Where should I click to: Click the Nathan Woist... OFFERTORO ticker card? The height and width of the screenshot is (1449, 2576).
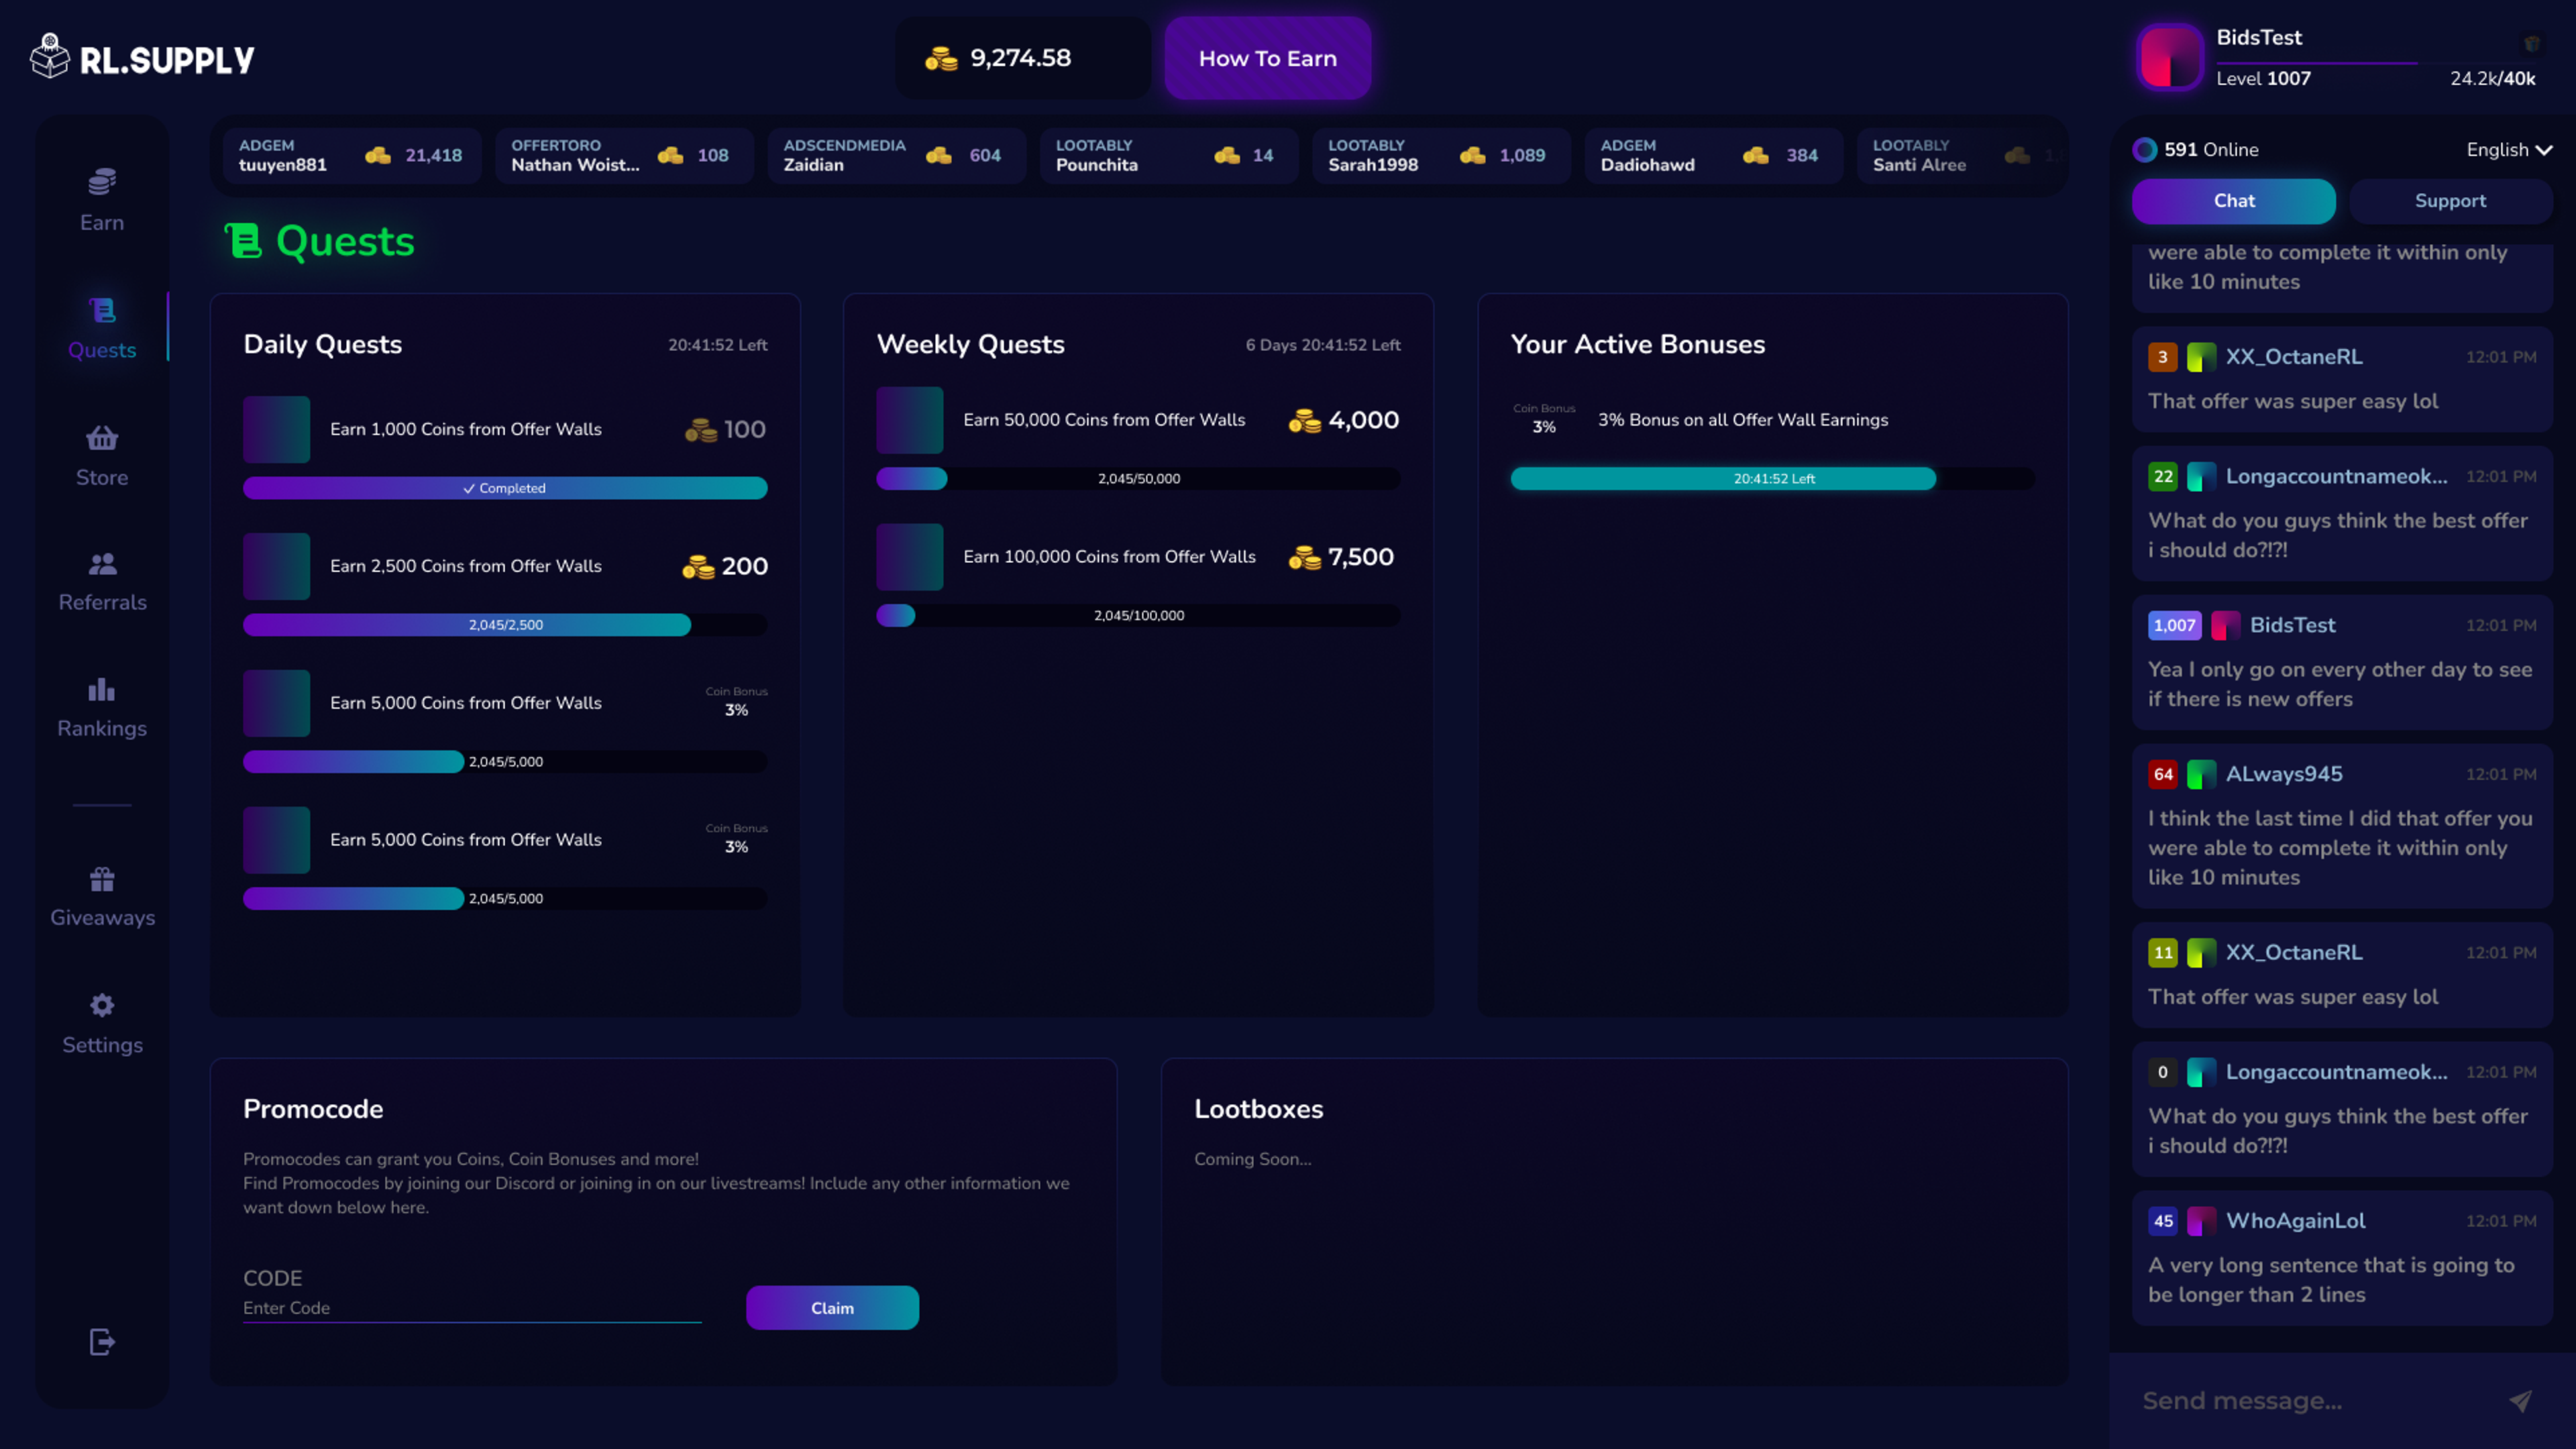click(x=624, y=155)
